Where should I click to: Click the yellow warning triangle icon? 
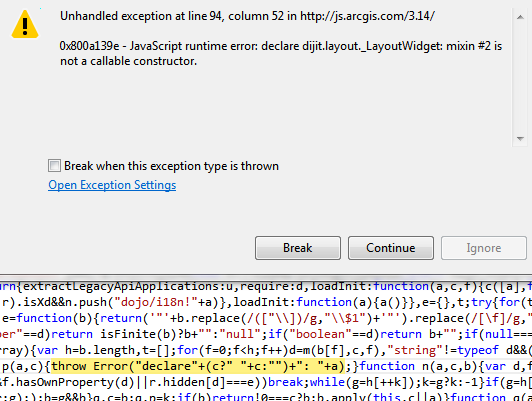[25, 24]
